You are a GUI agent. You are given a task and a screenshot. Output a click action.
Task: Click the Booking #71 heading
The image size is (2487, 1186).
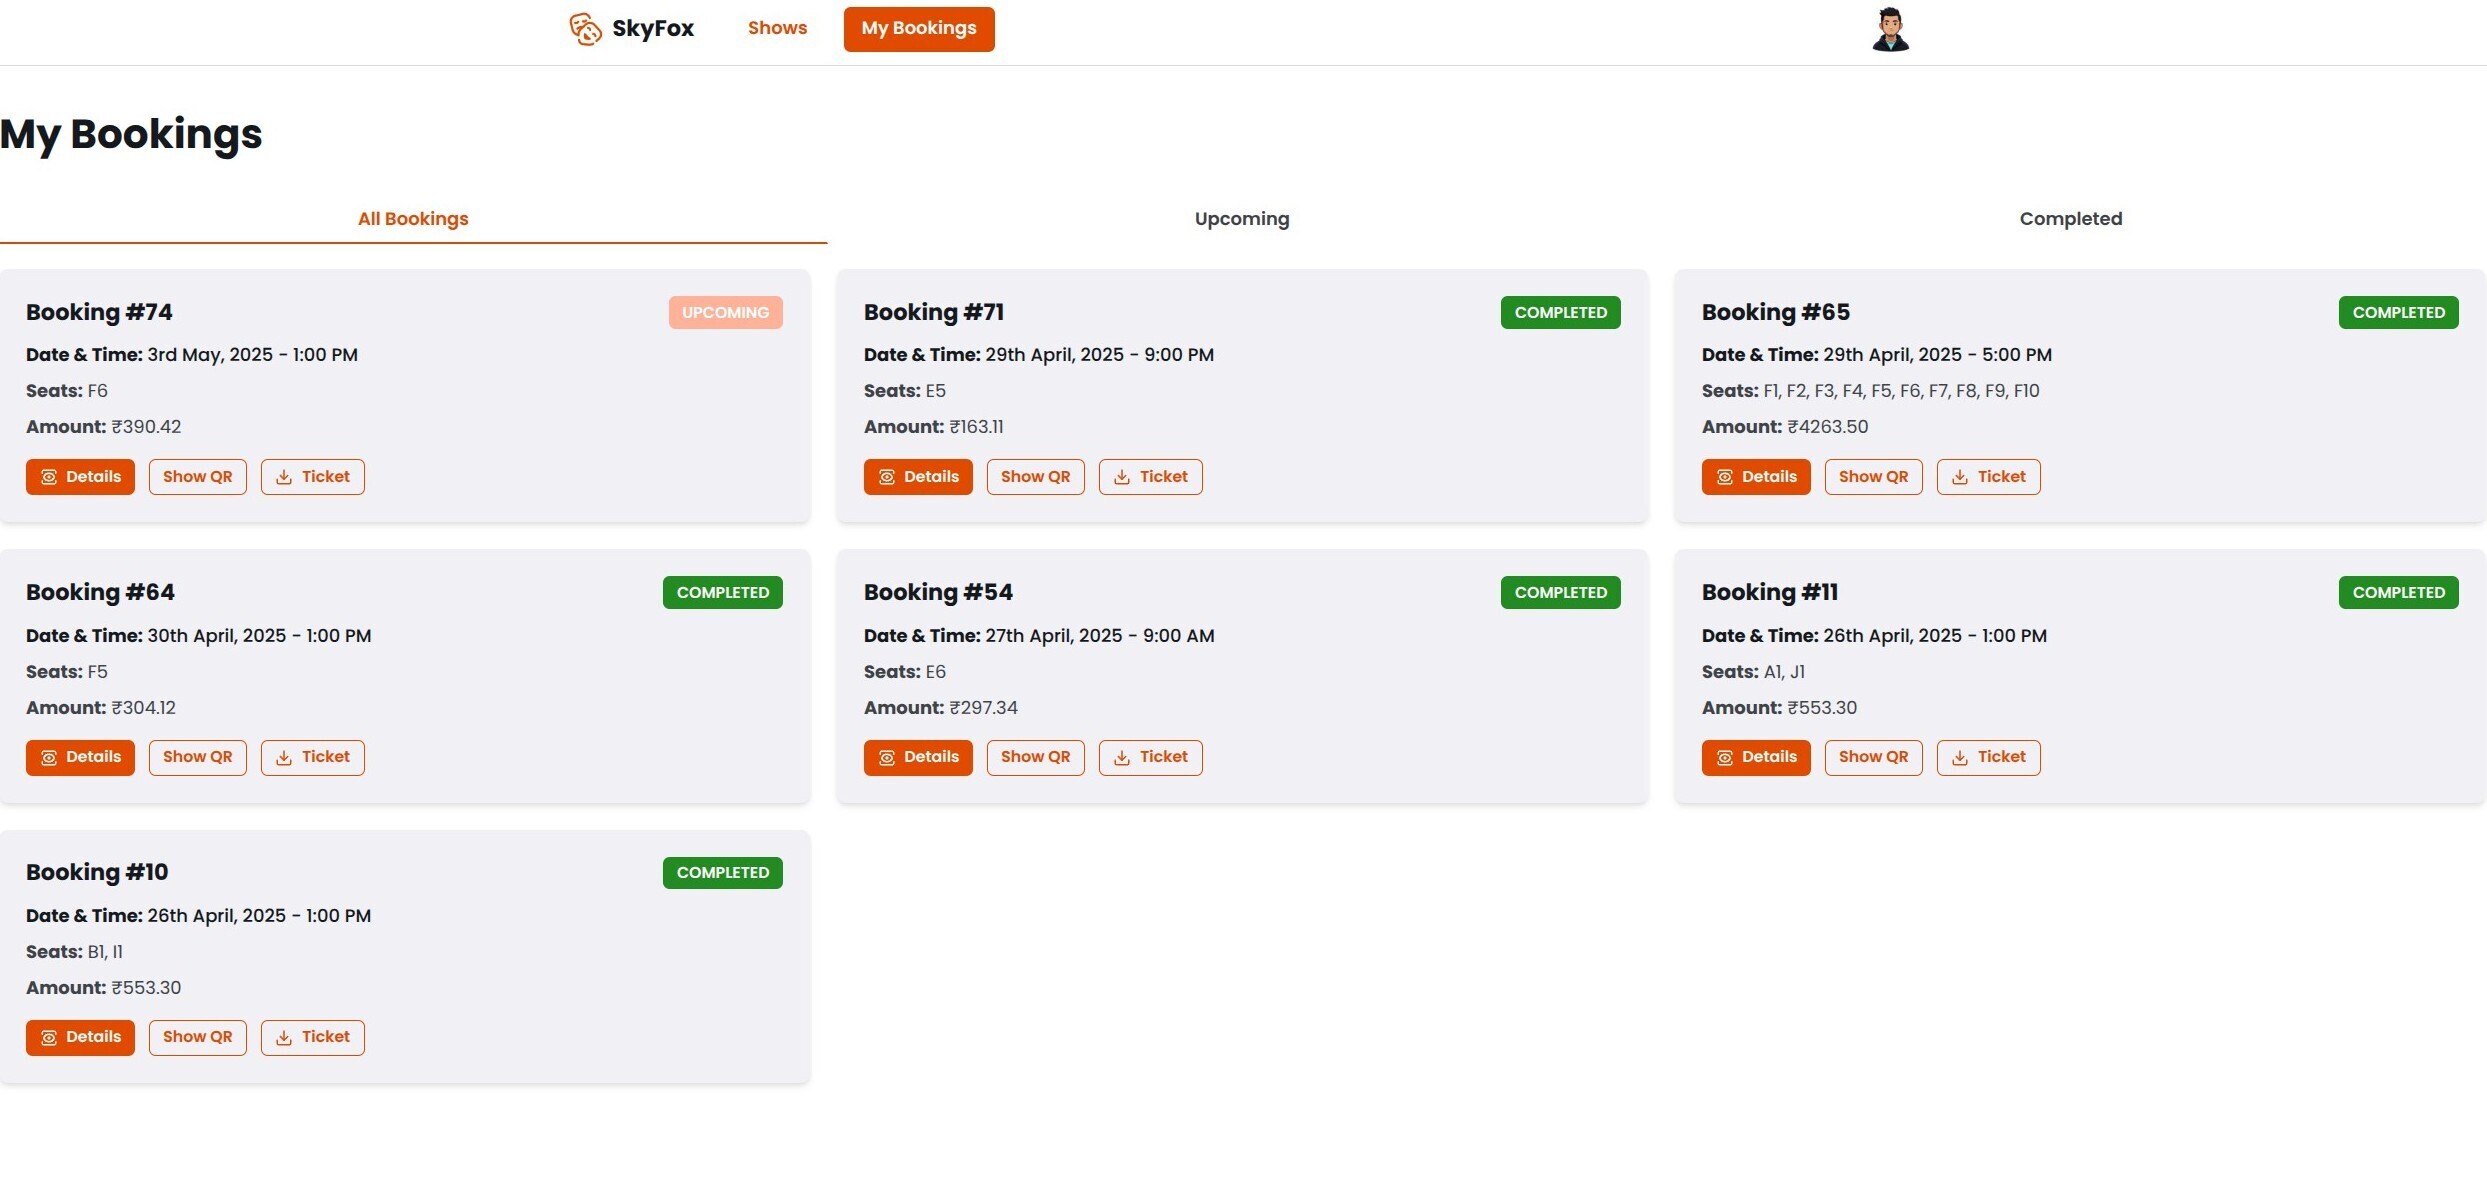tap(934, 312)
